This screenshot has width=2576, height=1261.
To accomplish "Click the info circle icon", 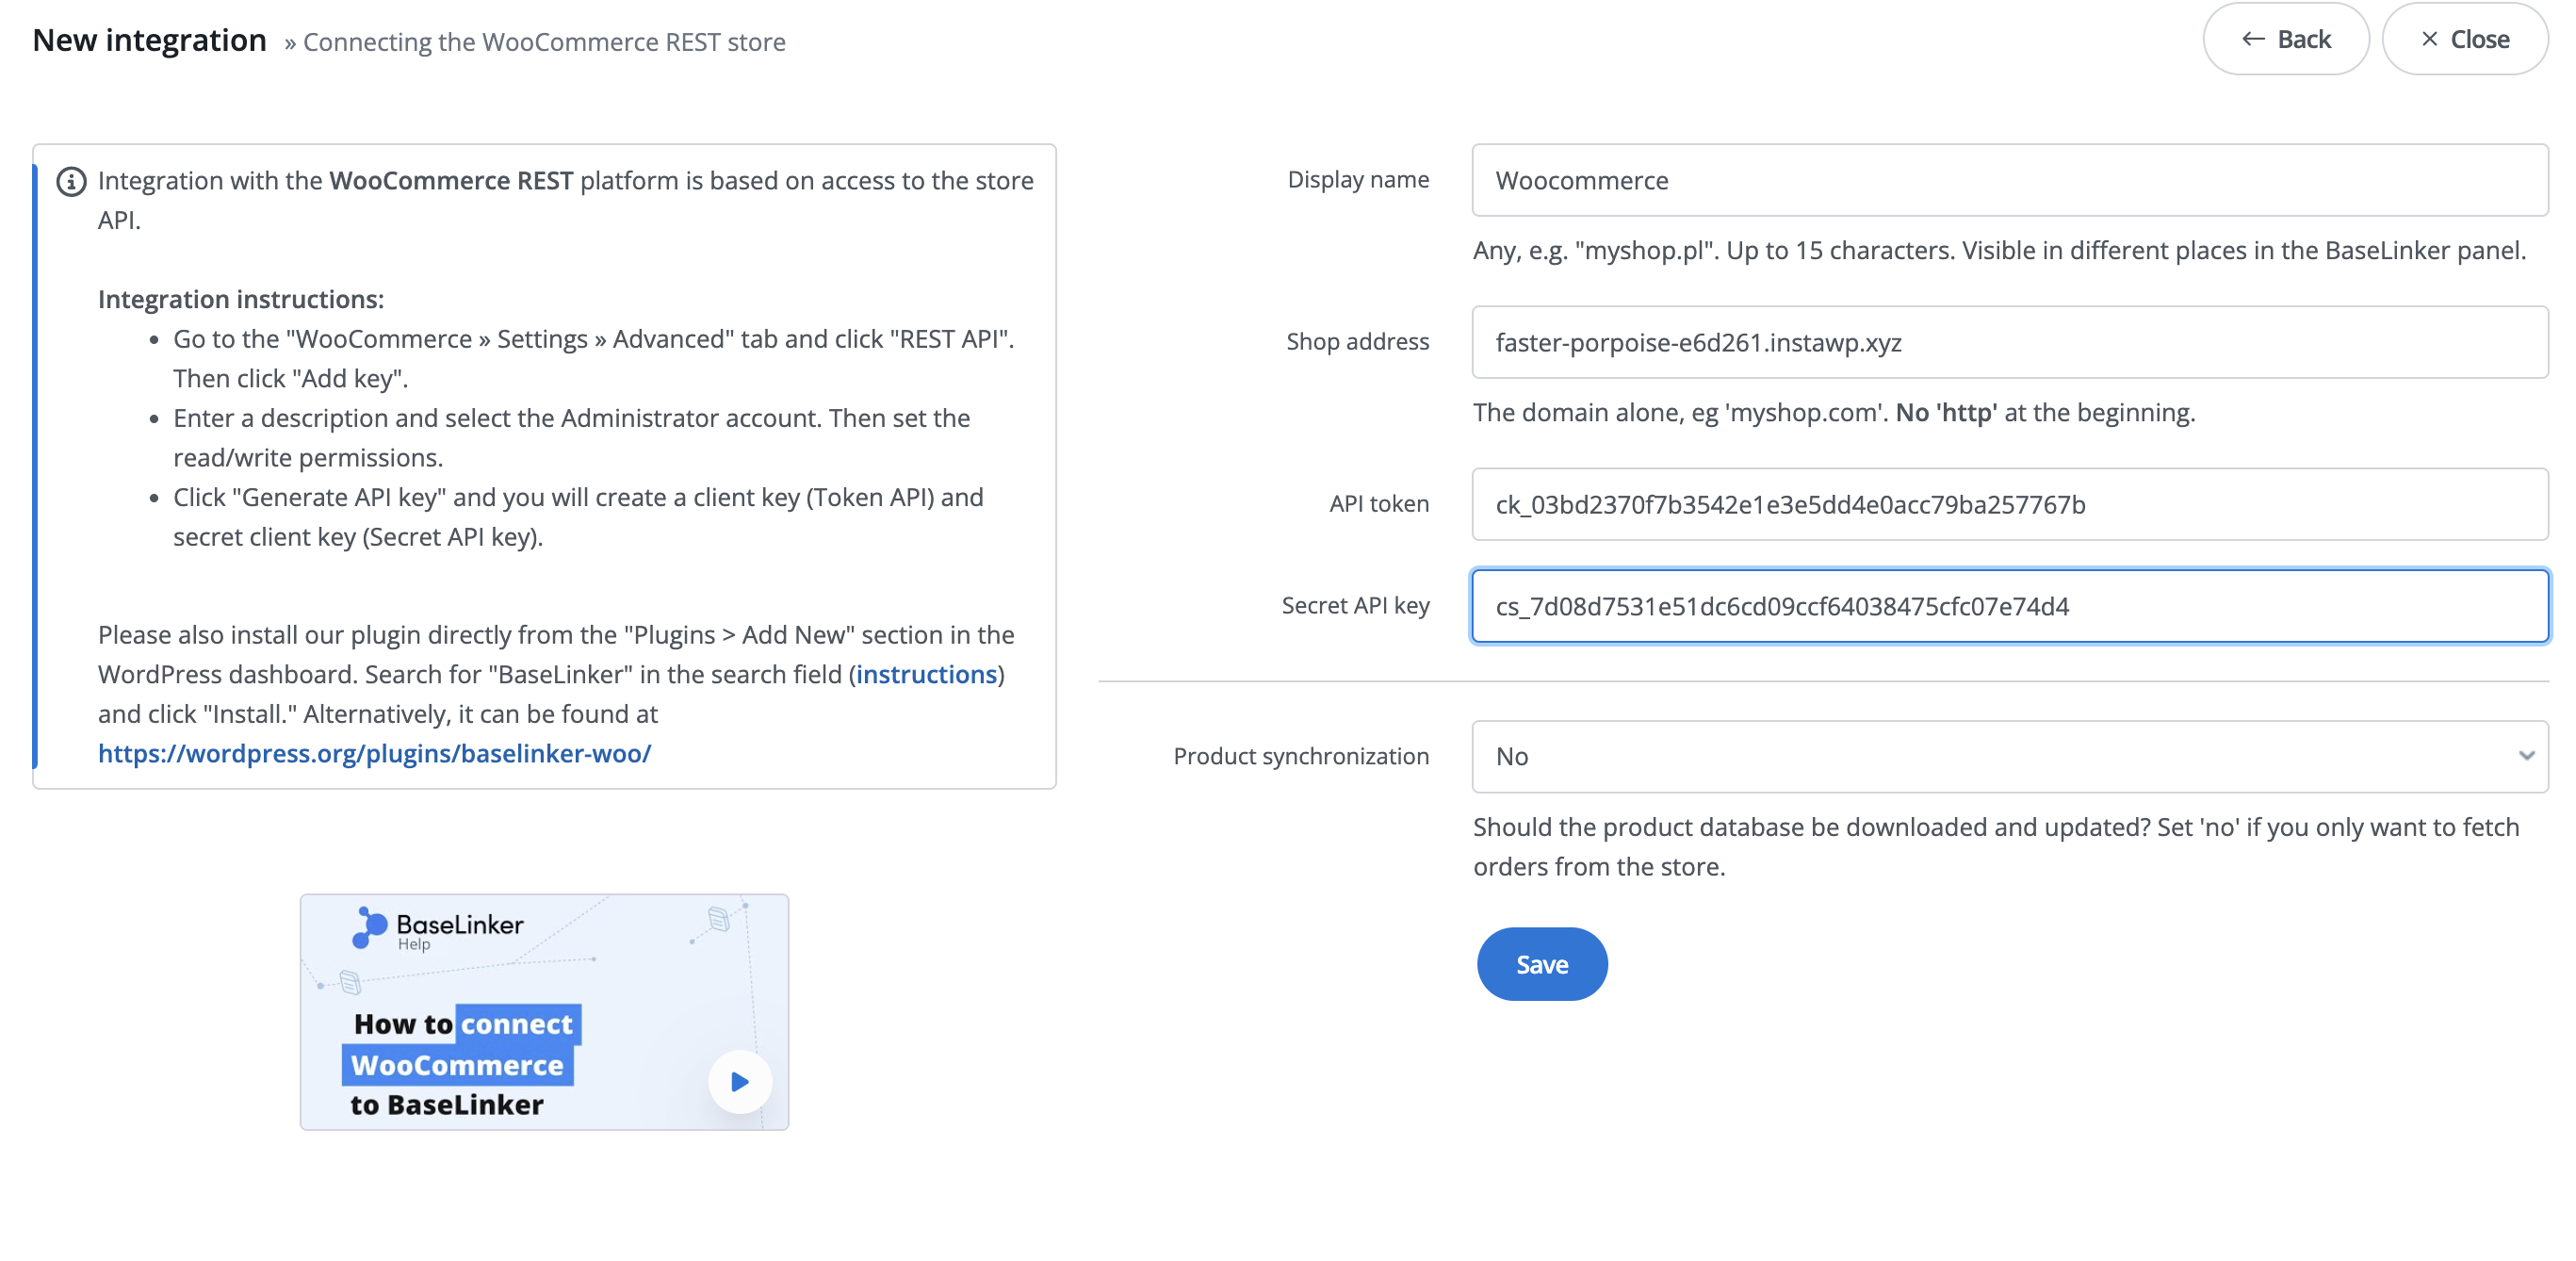I will (x=70, y=182).
